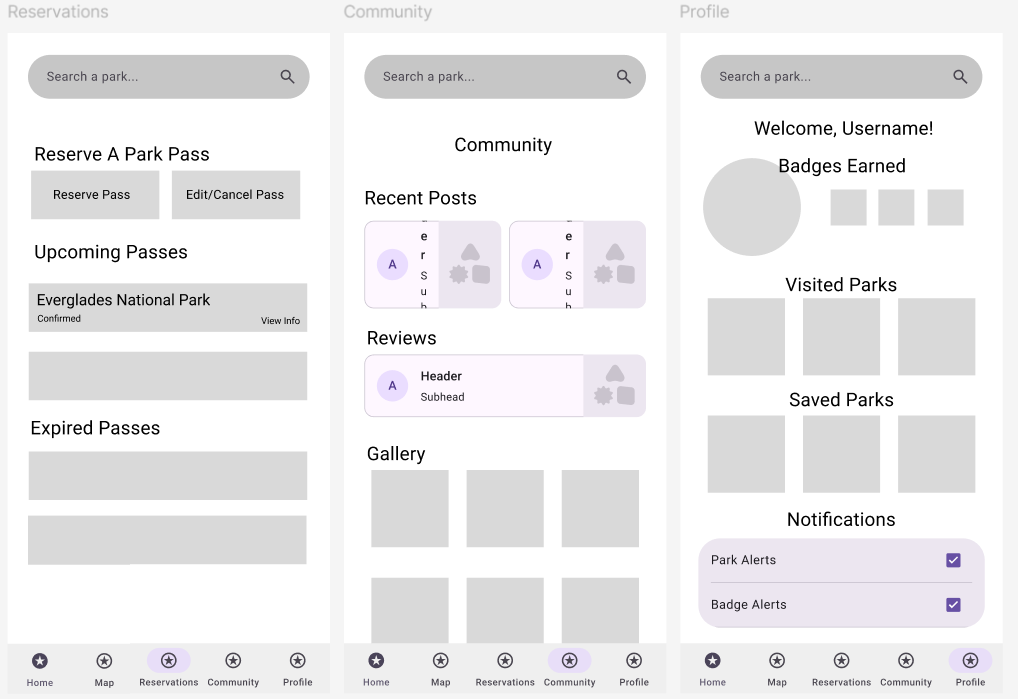The width and height of the screenshot is (1018, 699).
Task: Tap Reservations icon in Community nav bar
Action: 504,661
